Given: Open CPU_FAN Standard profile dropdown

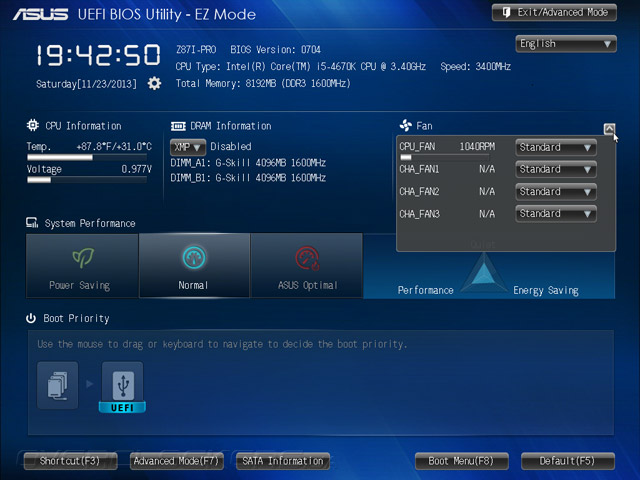Looking at the screenshot, I should coord(556,147).
